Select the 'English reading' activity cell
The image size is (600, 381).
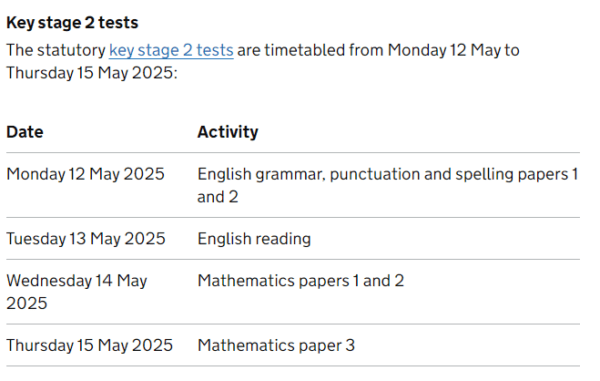[x=254, y=239]
